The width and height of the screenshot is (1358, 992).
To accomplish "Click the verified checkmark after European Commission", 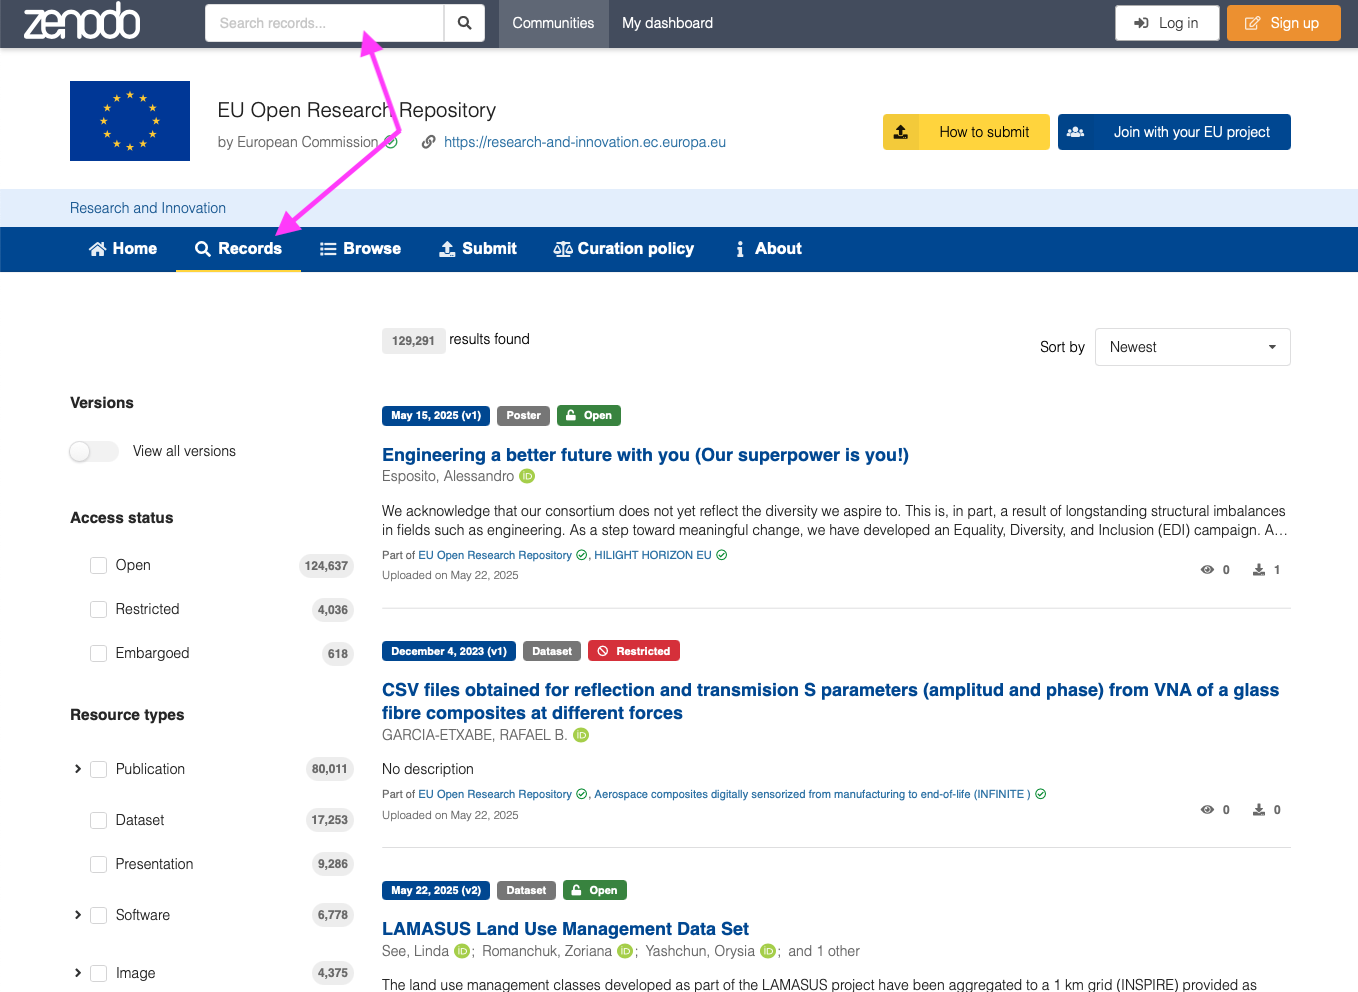I will 391,142.
